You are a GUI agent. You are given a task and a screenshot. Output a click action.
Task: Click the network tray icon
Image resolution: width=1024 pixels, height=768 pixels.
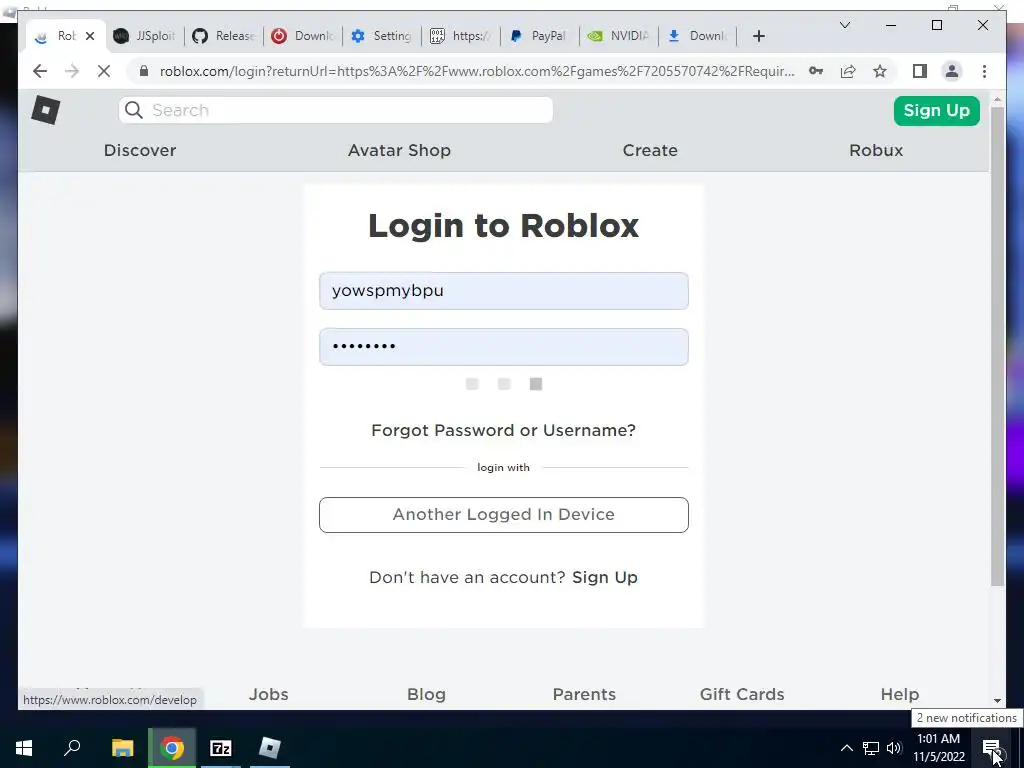[871, 748]
